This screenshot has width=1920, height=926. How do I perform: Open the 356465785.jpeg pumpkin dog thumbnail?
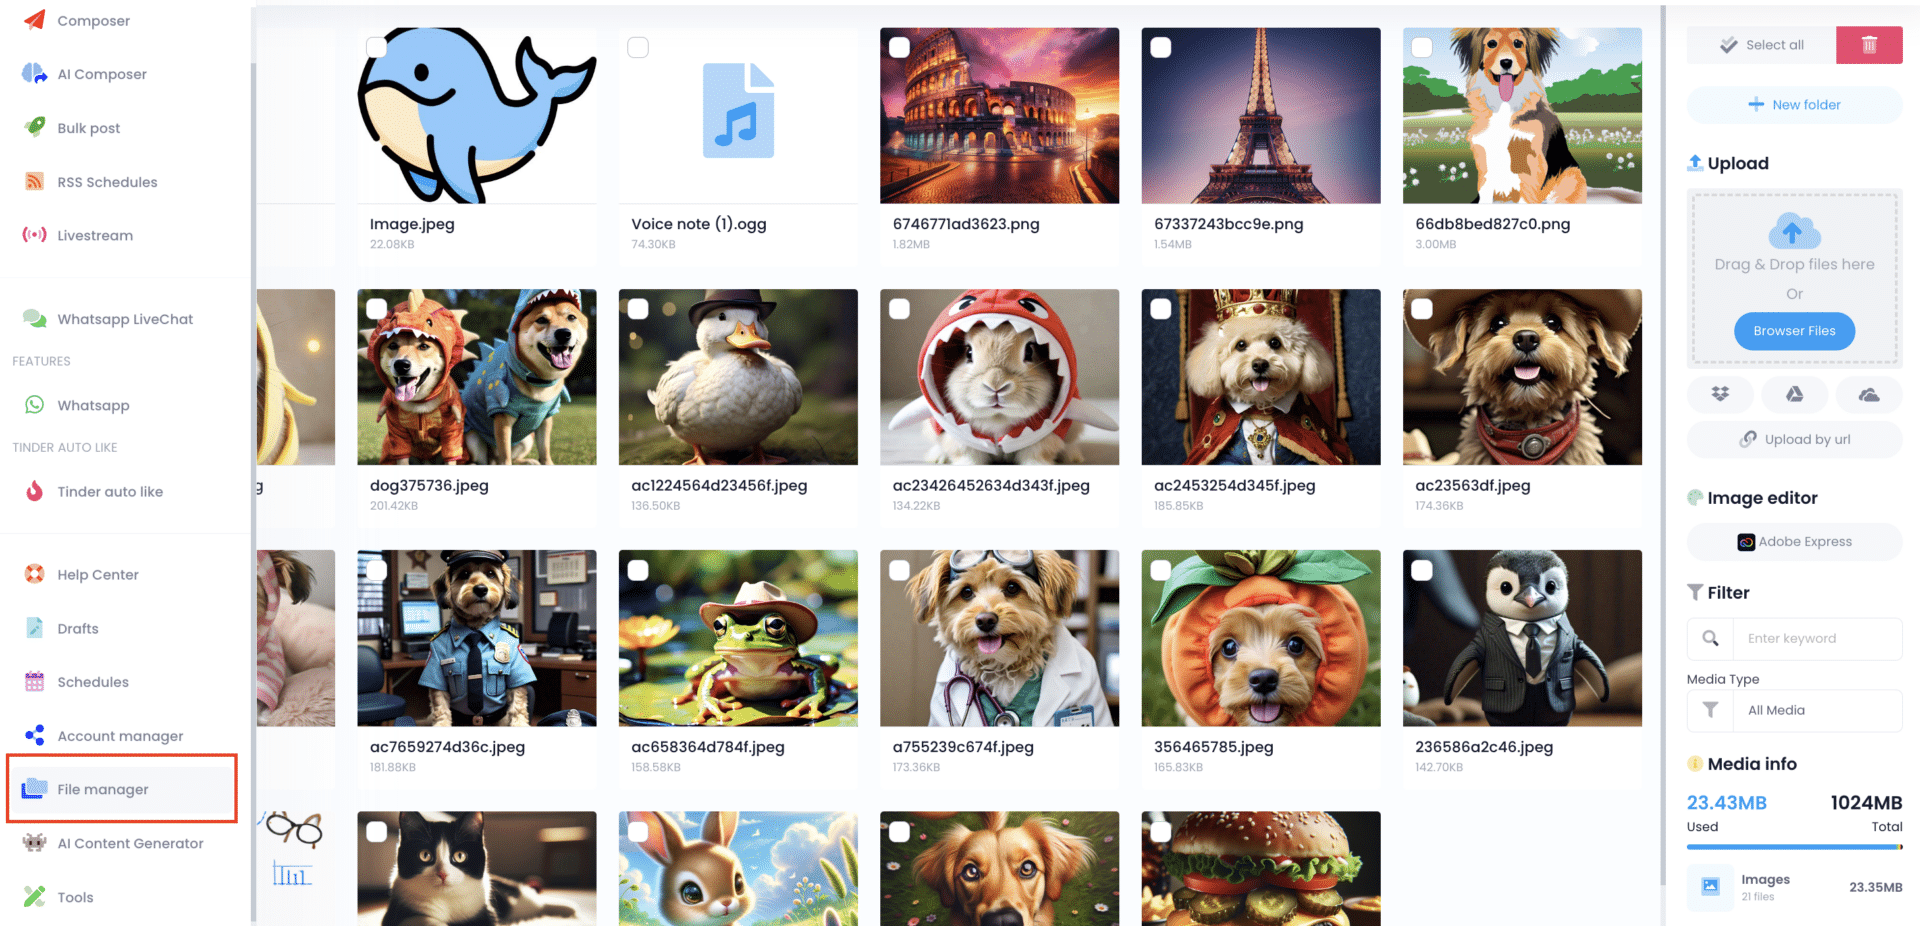1261,638
